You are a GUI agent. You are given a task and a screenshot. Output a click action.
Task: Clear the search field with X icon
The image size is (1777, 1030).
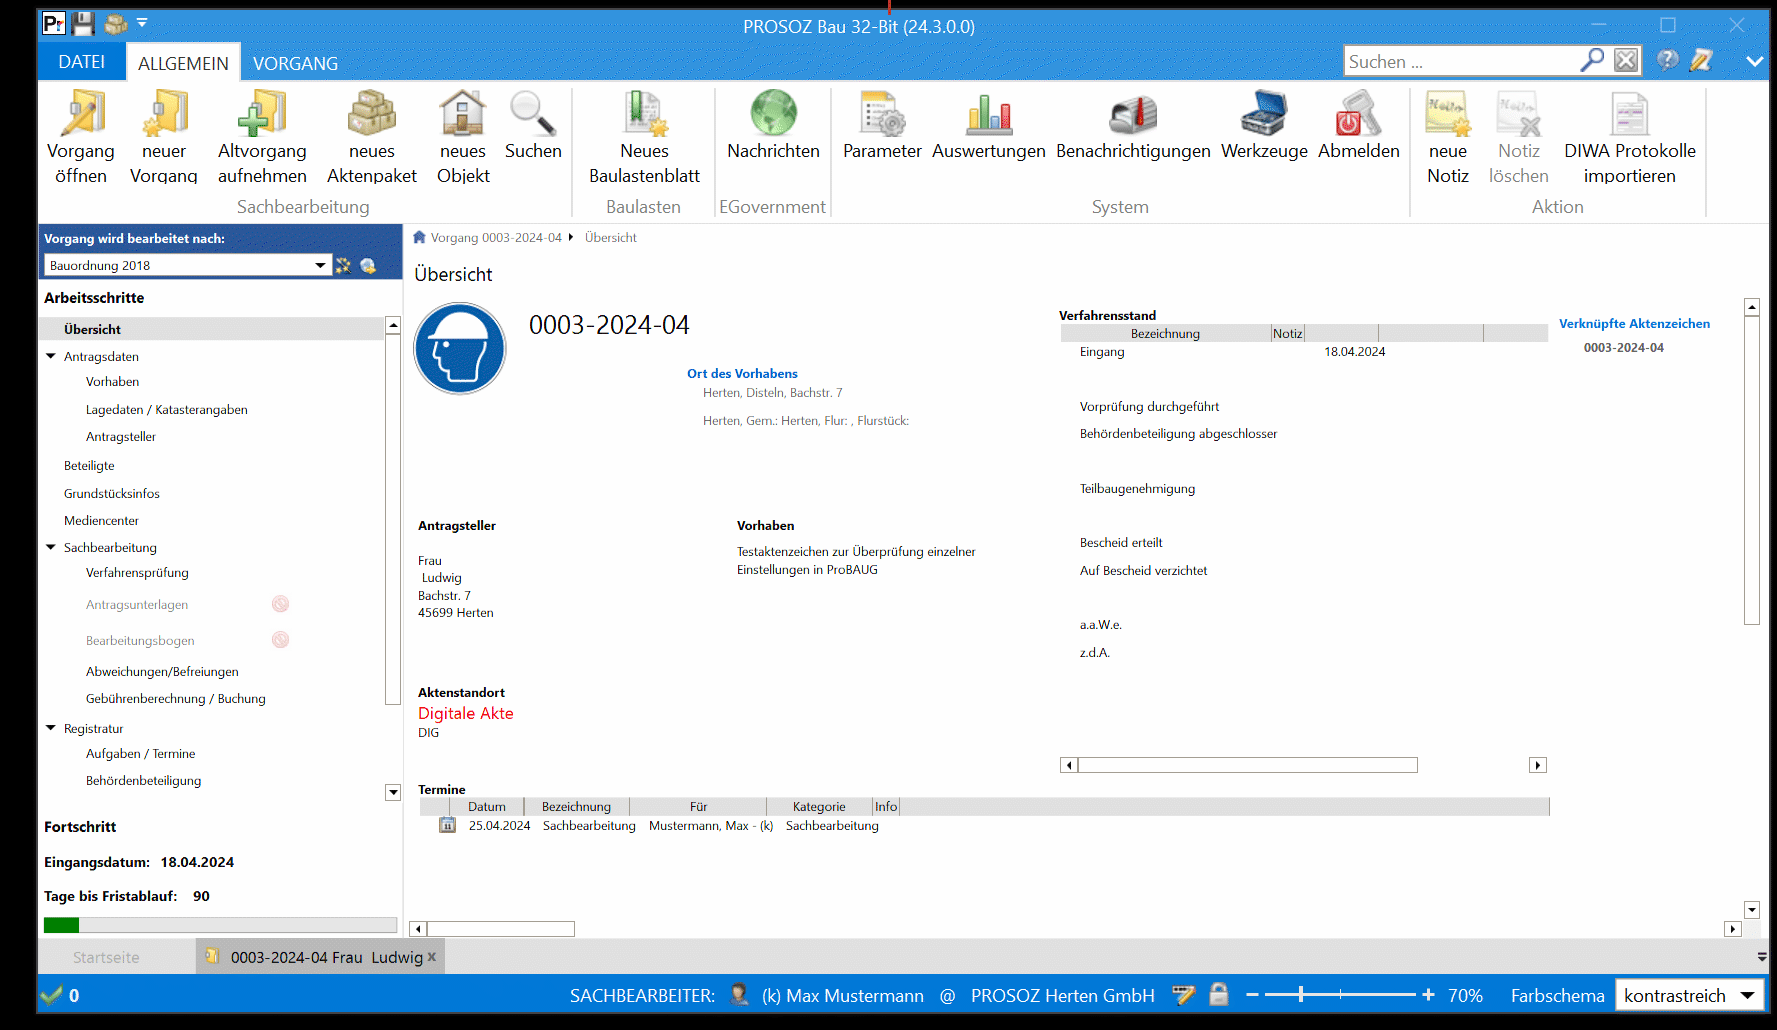(x=1627, y=60)
